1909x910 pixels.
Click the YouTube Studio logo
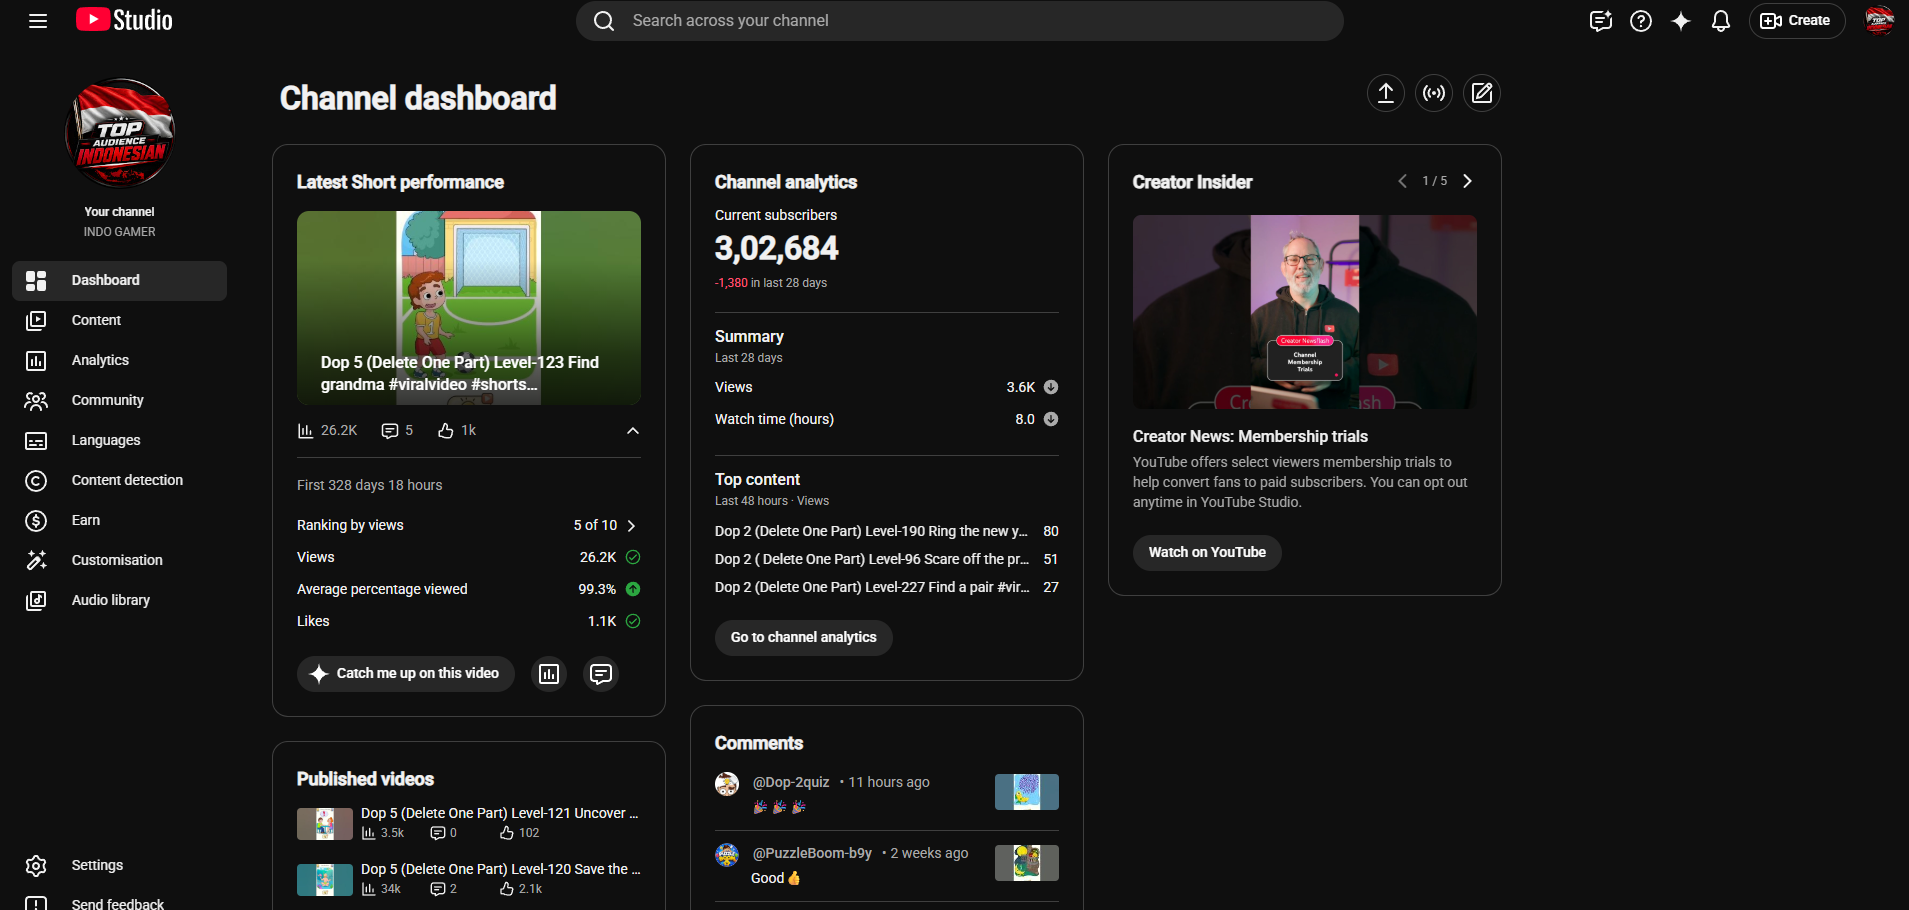click(x=124, y=20)
